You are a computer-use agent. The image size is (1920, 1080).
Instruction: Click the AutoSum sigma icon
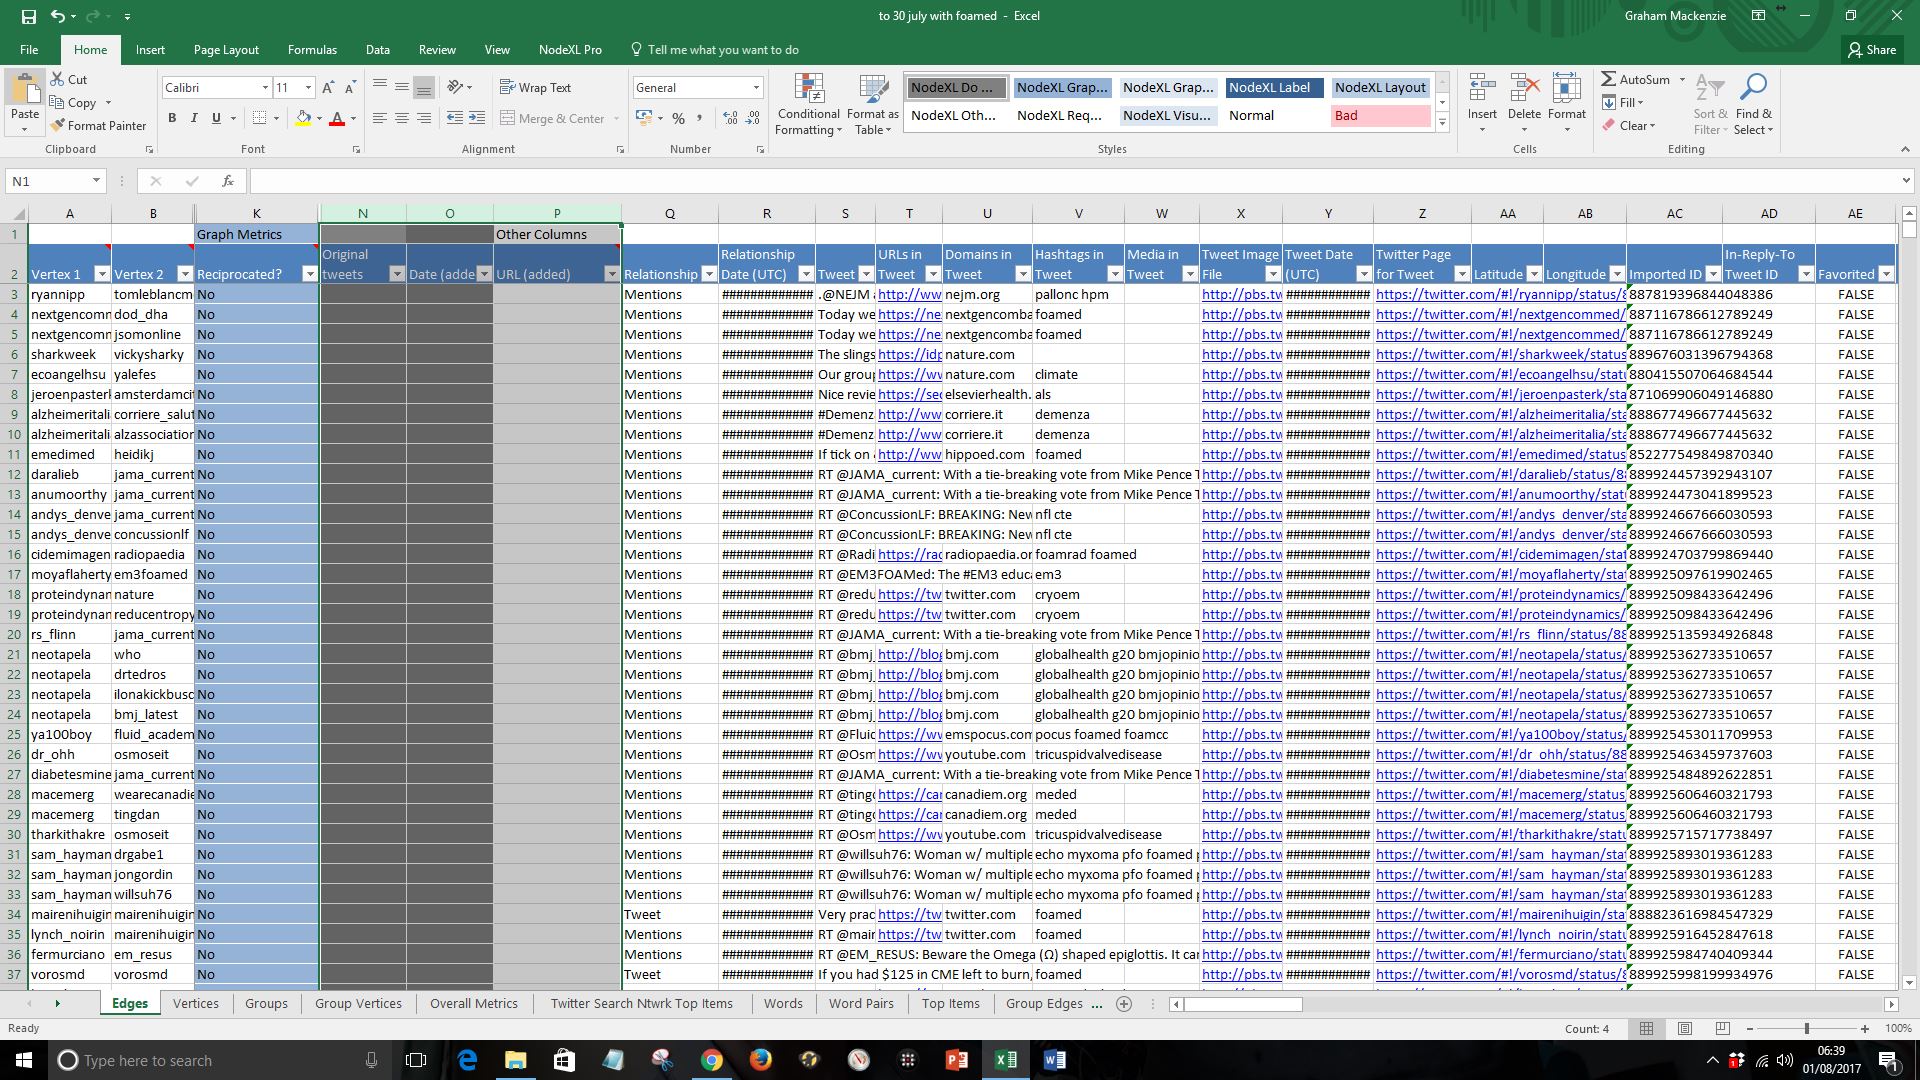tap(1608, 79)
